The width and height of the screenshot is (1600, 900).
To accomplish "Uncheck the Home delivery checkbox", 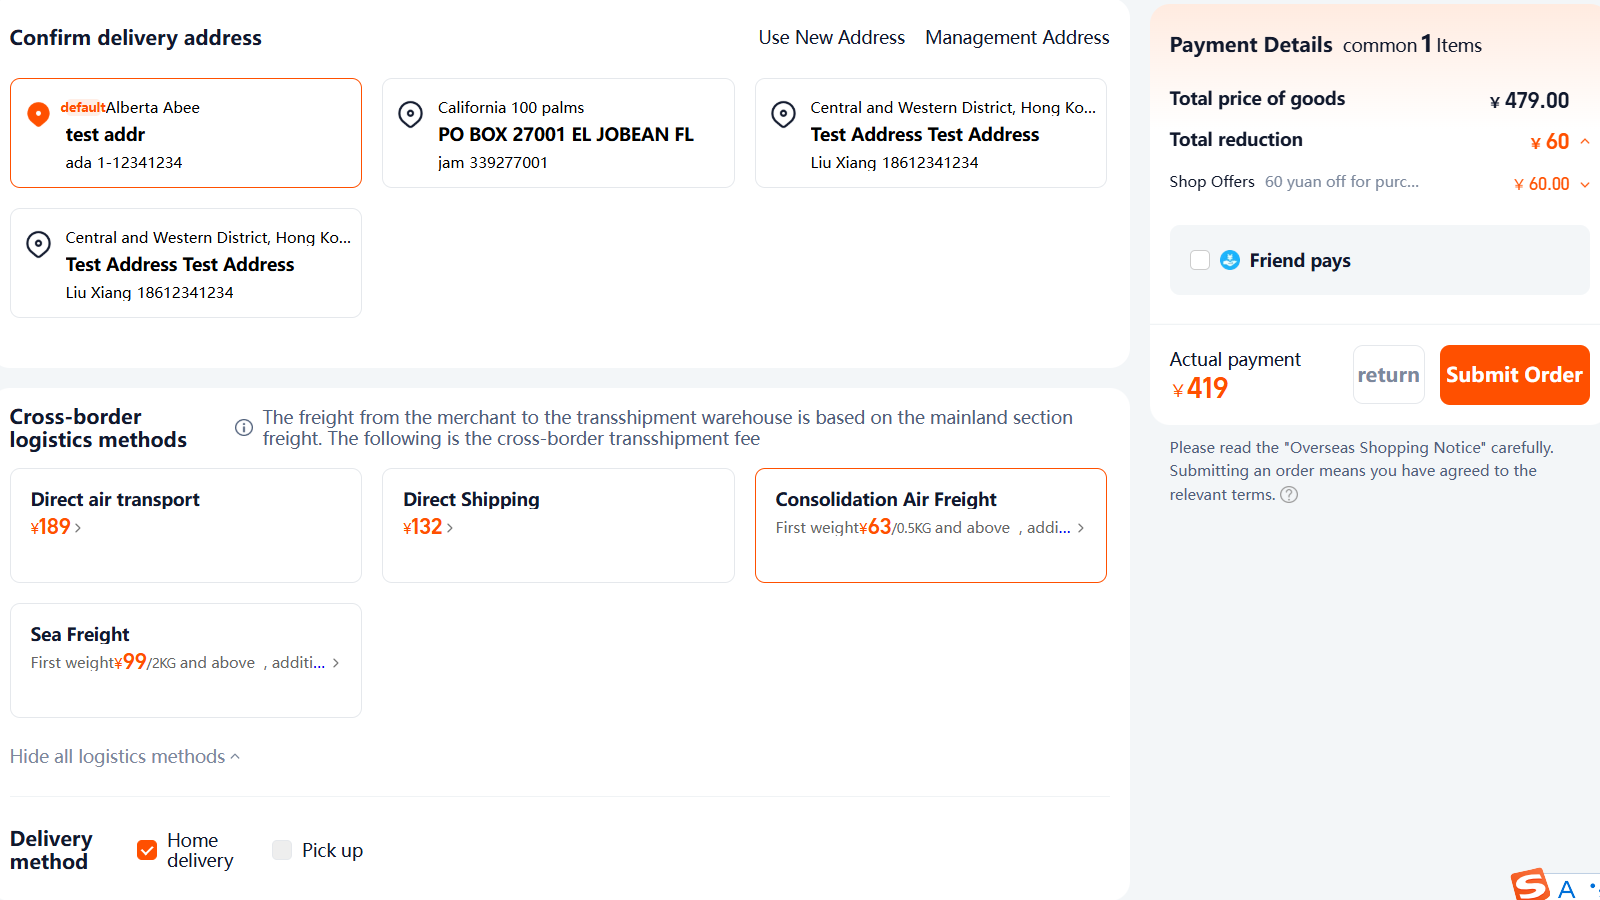I will click(x=147, y=850).
